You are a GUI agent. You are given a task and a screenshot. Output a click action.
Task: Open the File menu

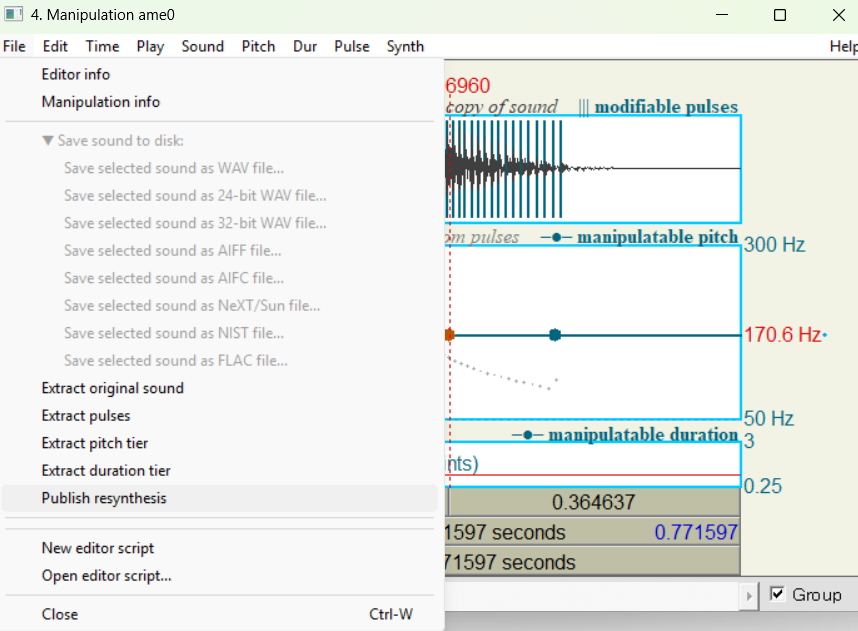click(14, 47)
